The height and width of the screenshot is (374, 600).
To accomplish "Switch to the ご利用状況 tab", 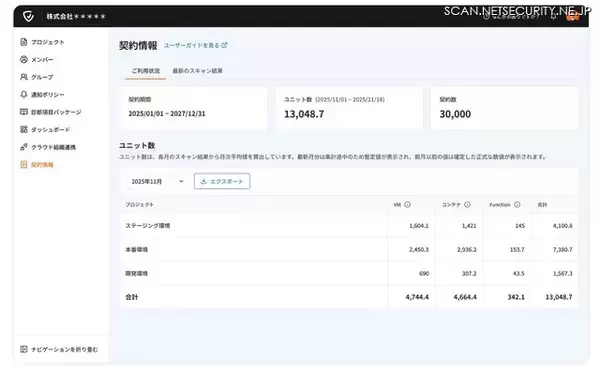I will (x=146, y=71).
